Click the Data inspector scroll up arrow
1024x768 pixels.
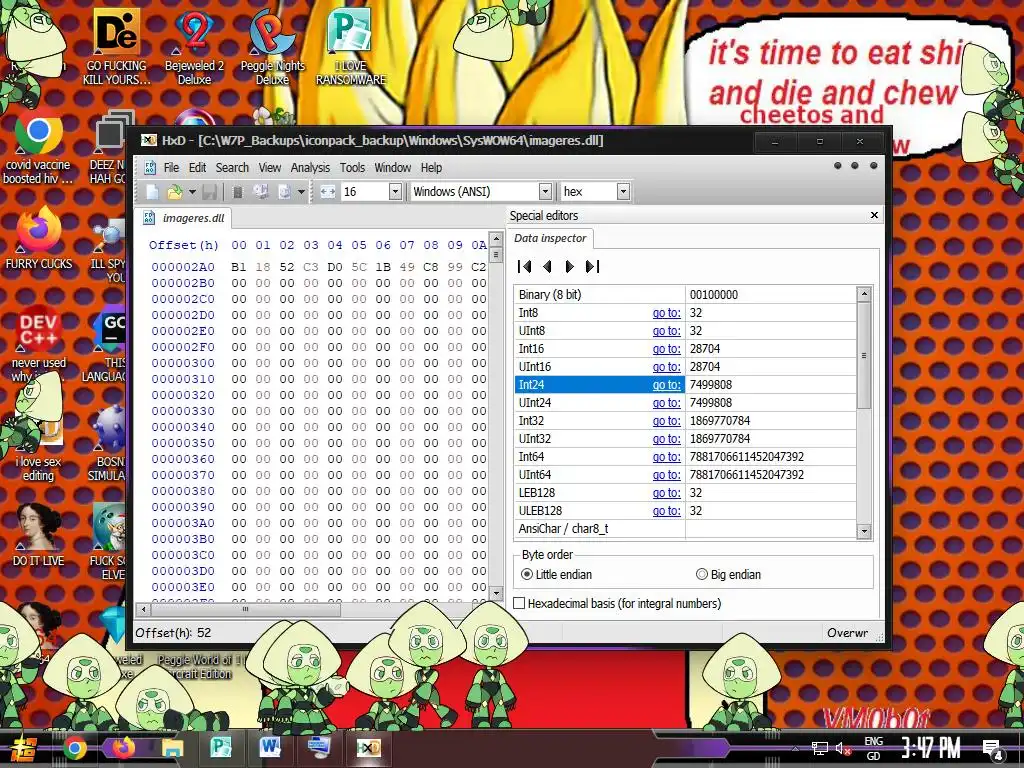(864, 294)
